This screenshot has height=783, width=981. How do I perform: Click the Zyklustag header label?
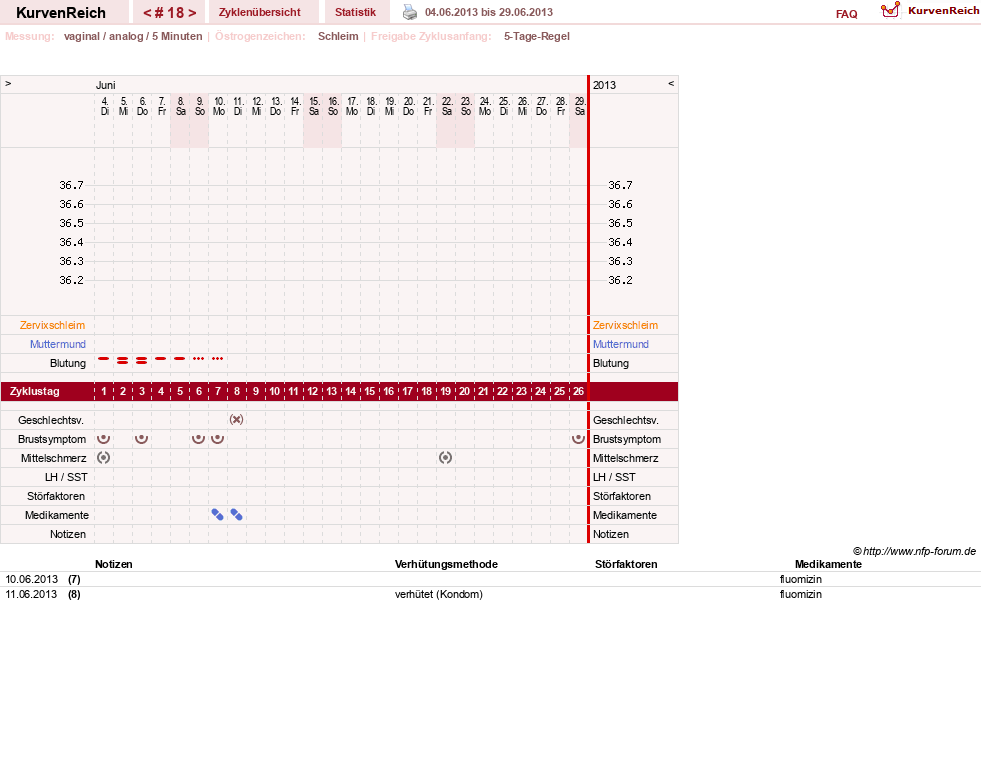point(34,392)
